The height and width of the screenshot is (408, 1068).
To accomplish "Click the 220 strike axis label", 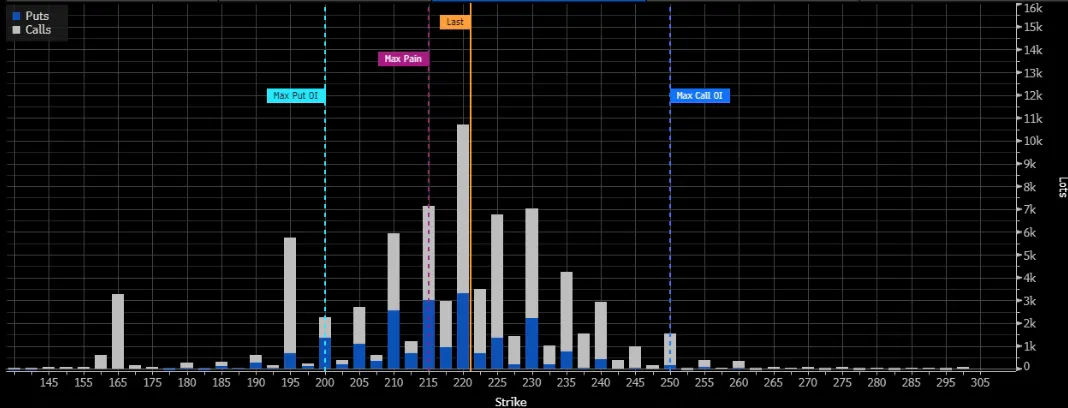I will click(462, 383).
